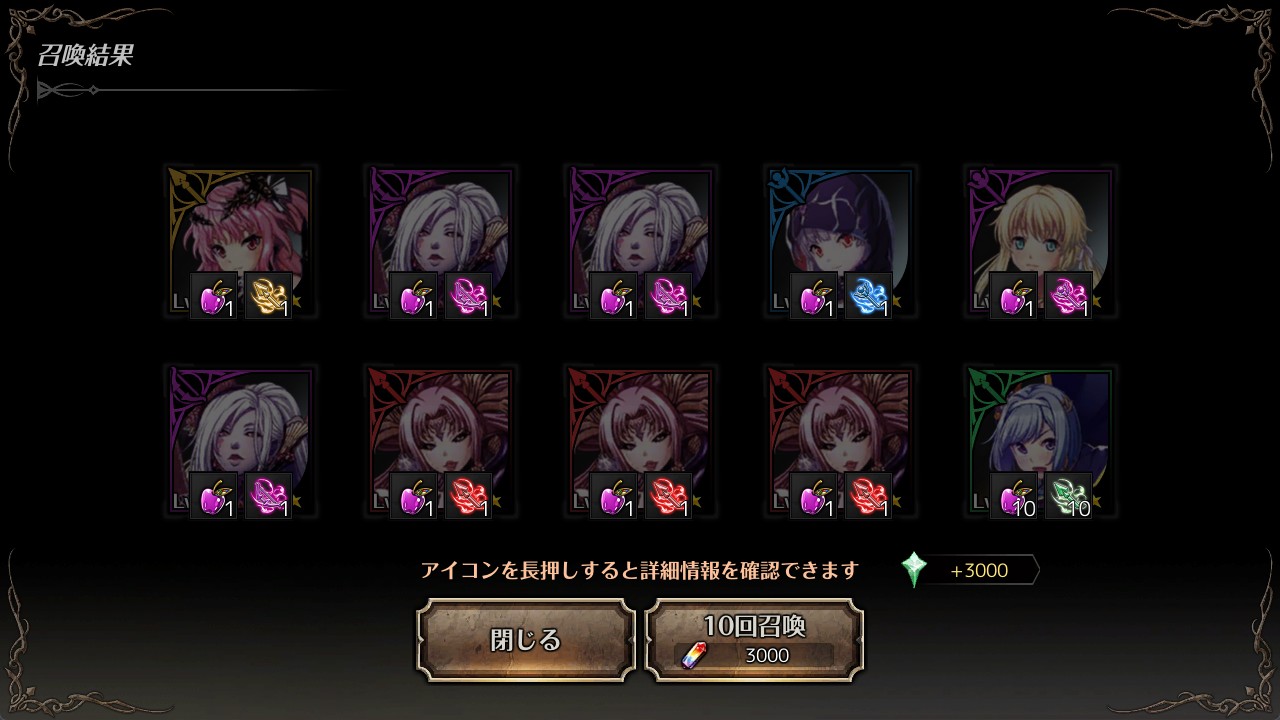Select the last red-framed character in bottom row

pyautogui.click(x=840, y=442)
